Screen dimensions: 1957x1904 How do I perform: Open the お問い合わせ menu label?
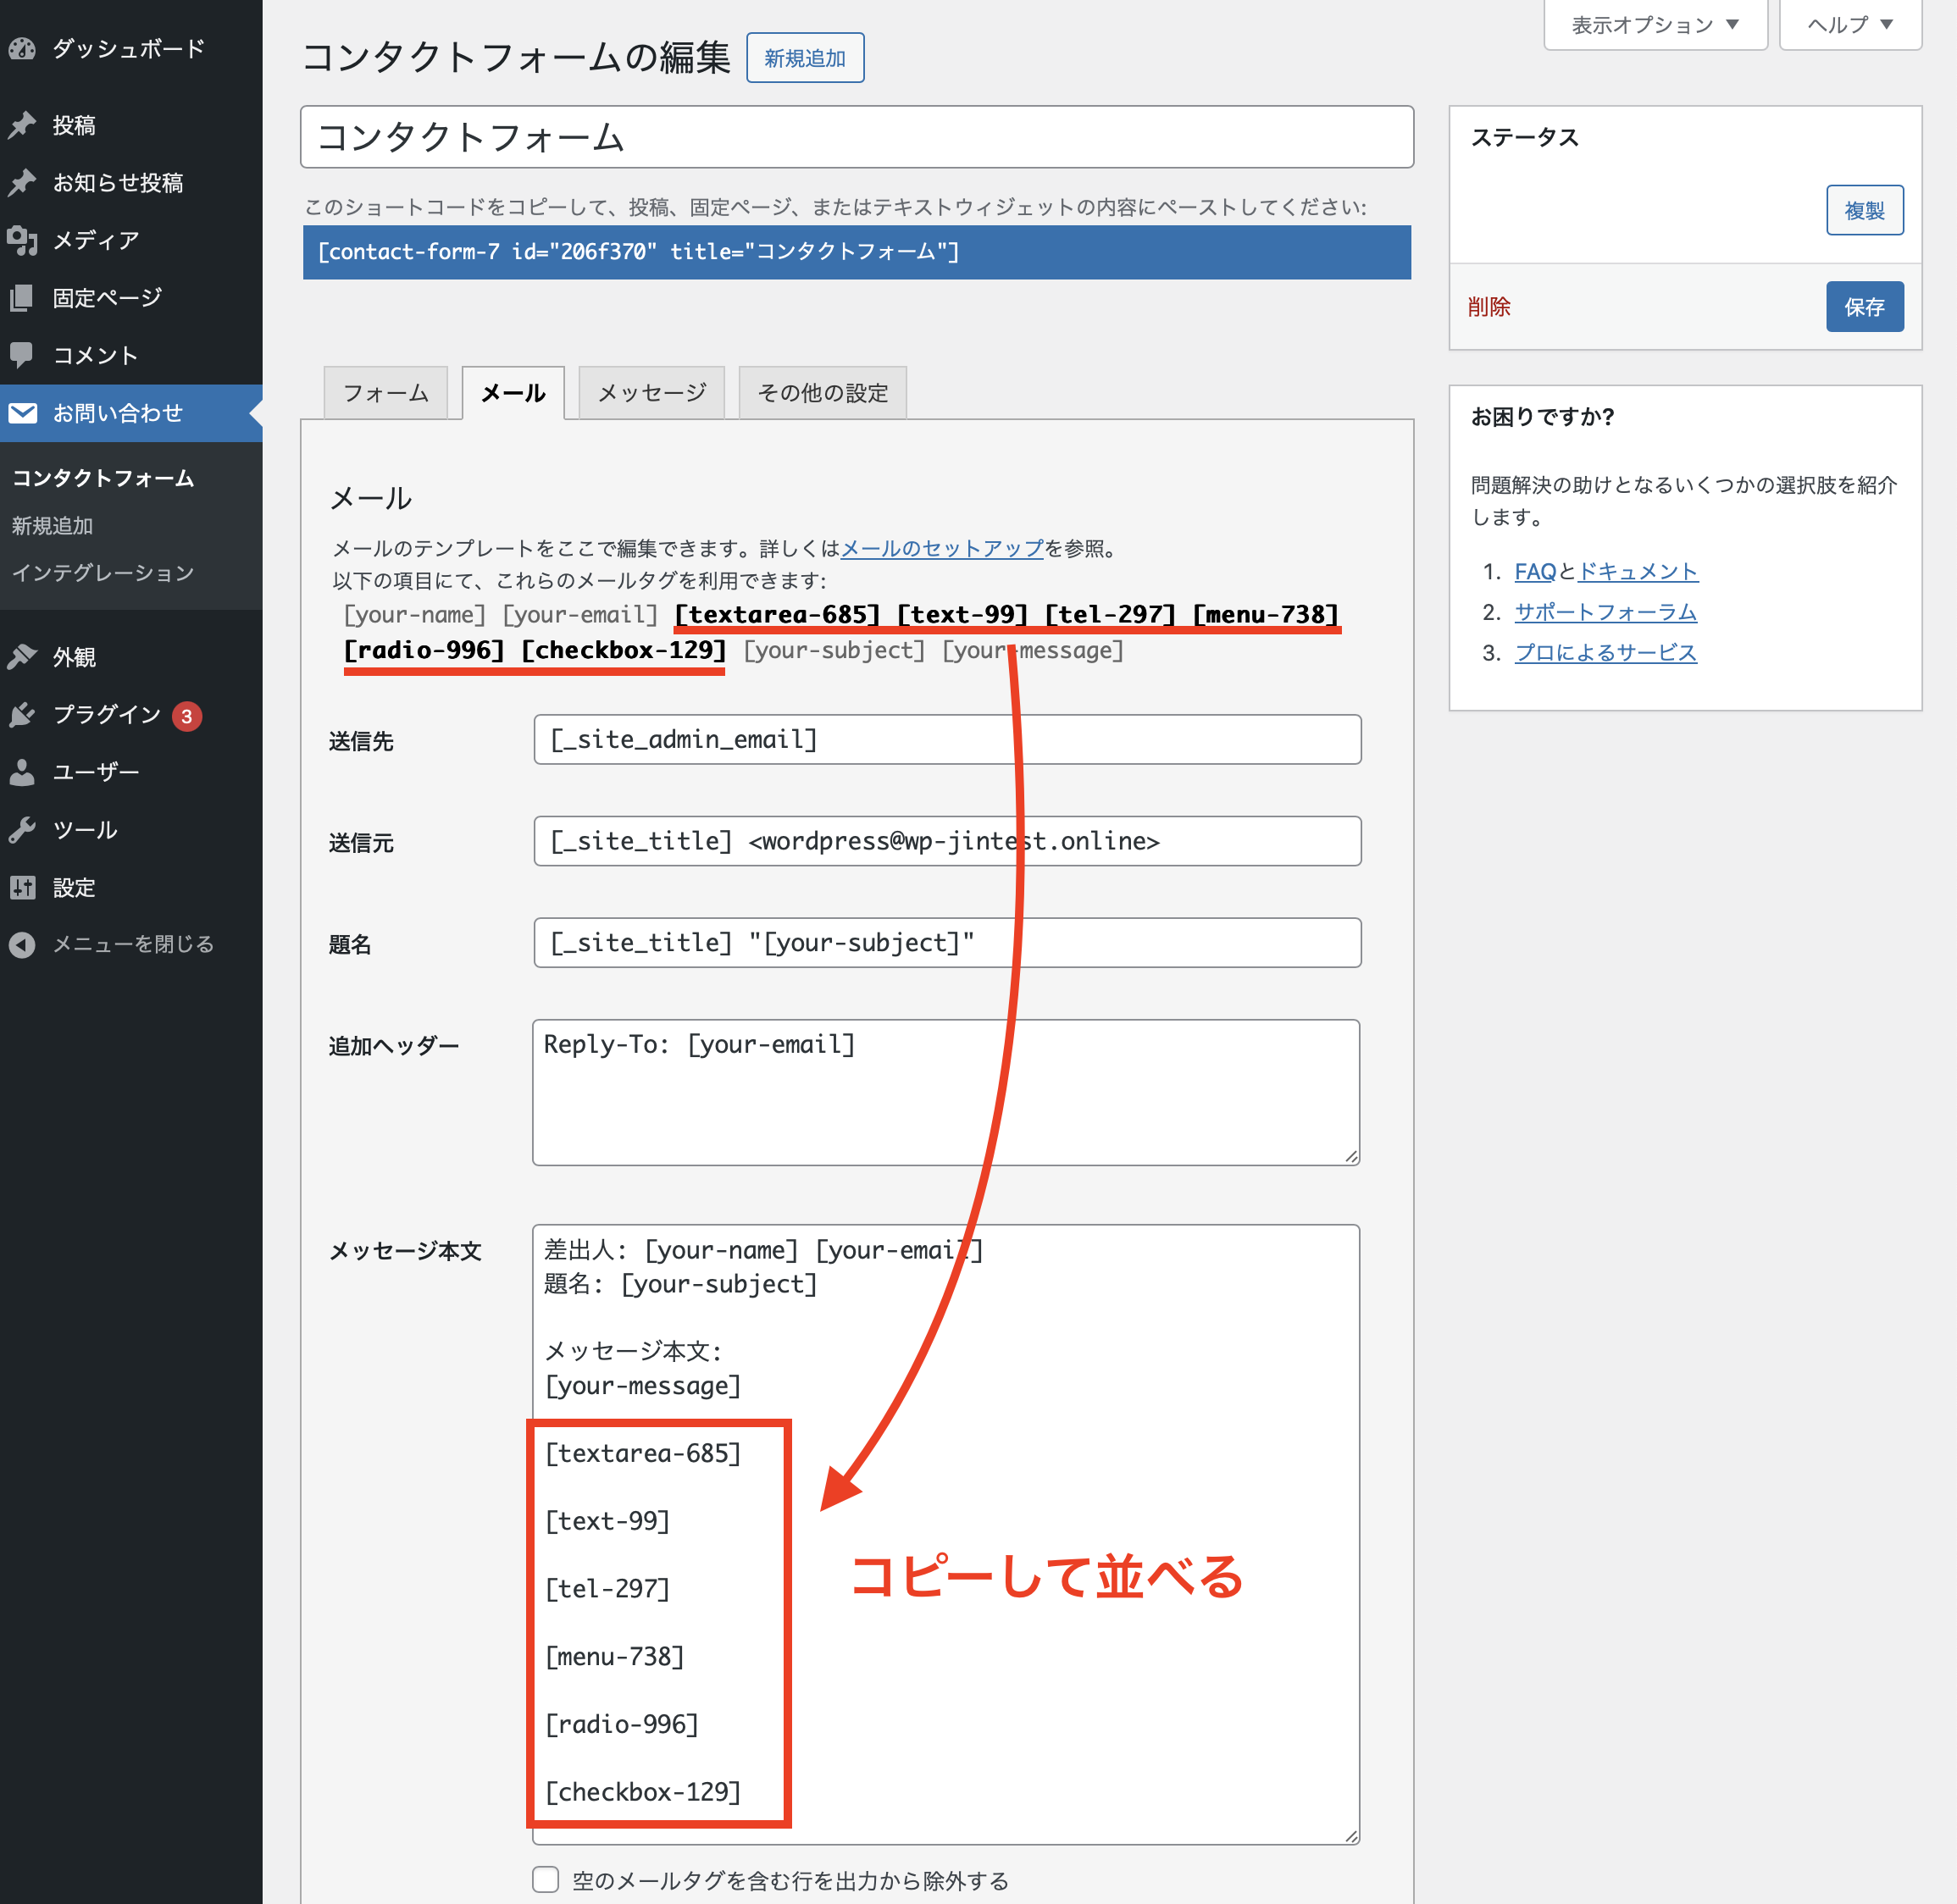pyautogui.click(x=117, y=412)
